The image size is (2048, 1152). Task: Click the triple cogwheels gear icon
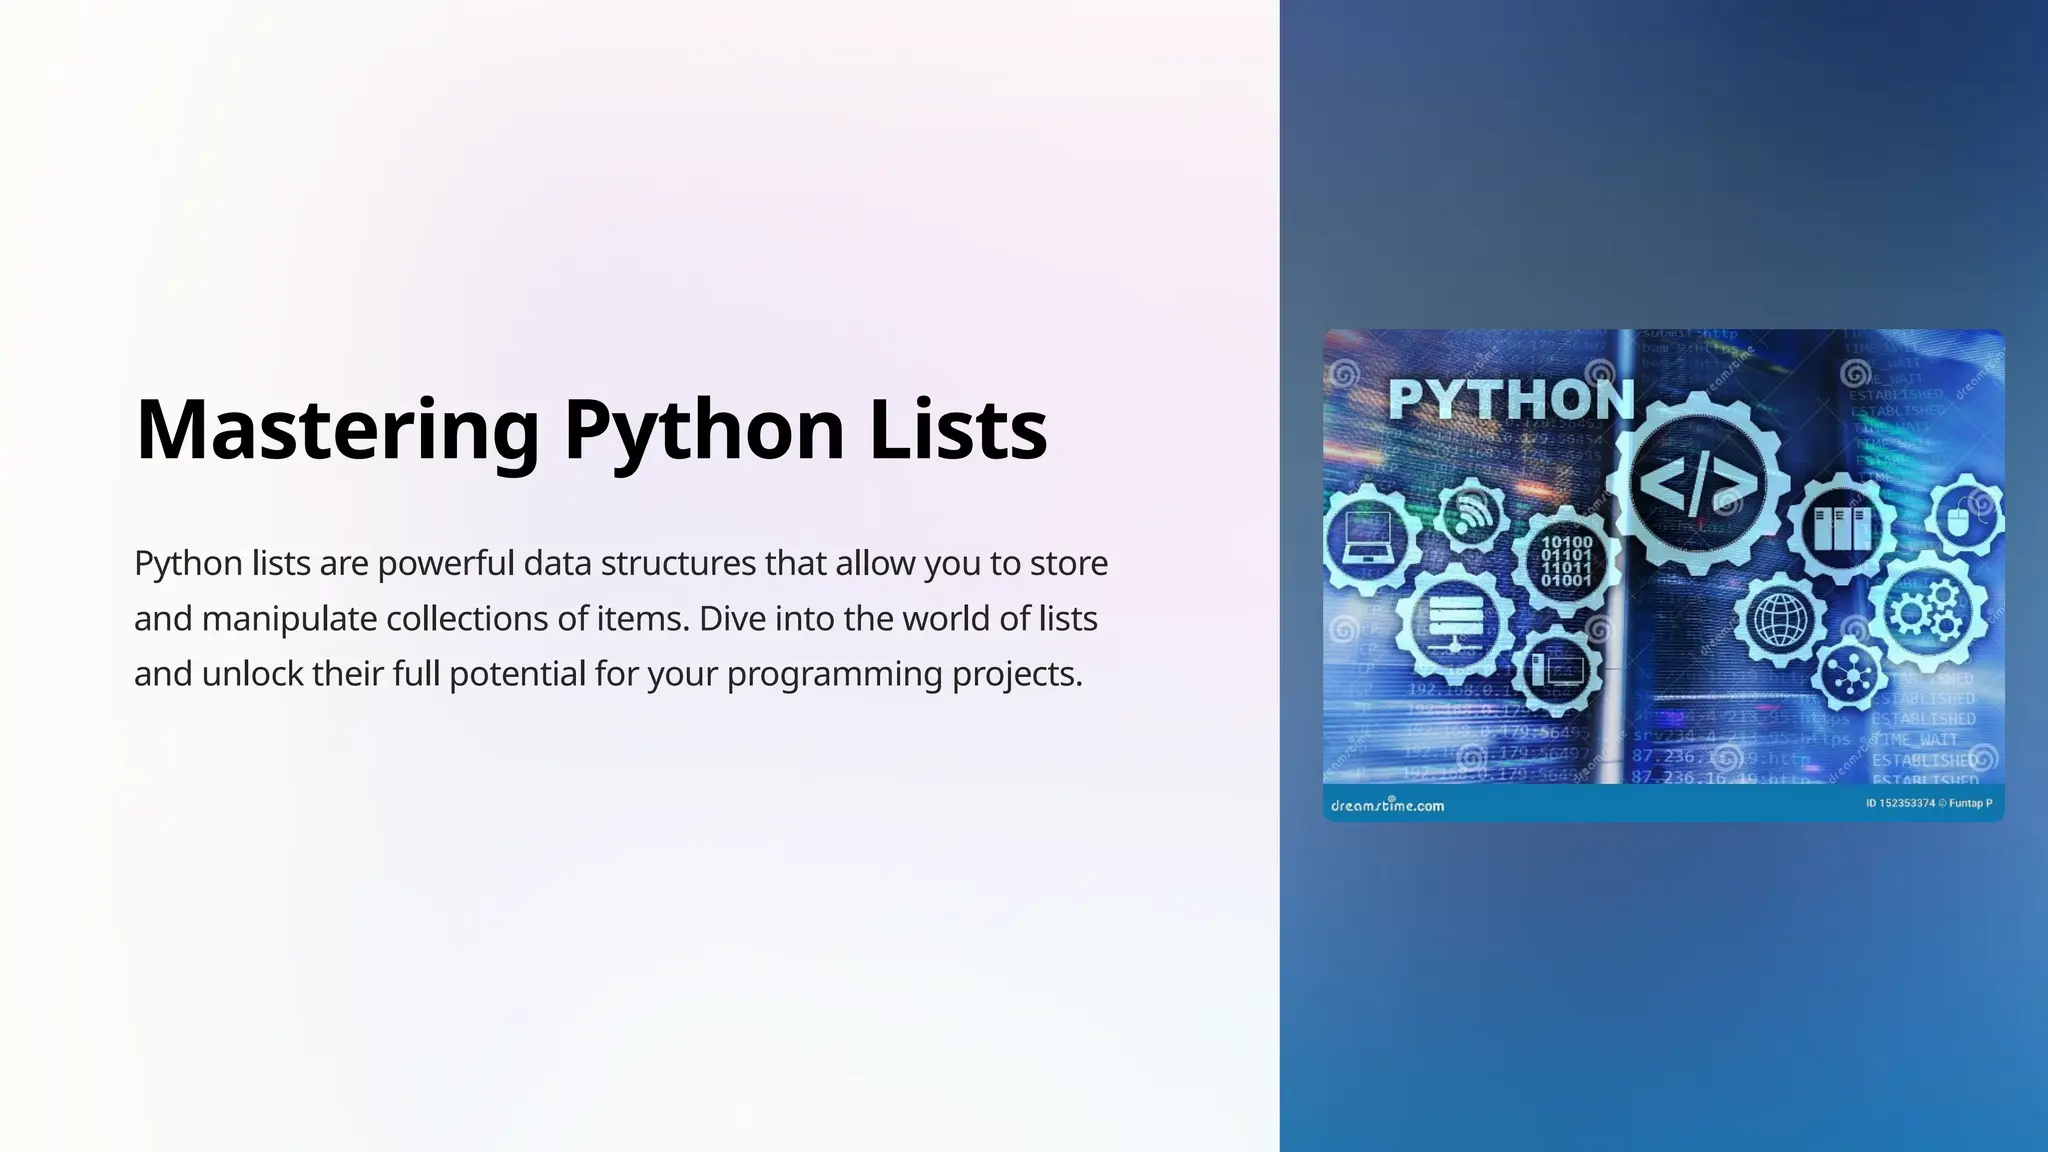pyautogui.click(x=1929, y=609)
